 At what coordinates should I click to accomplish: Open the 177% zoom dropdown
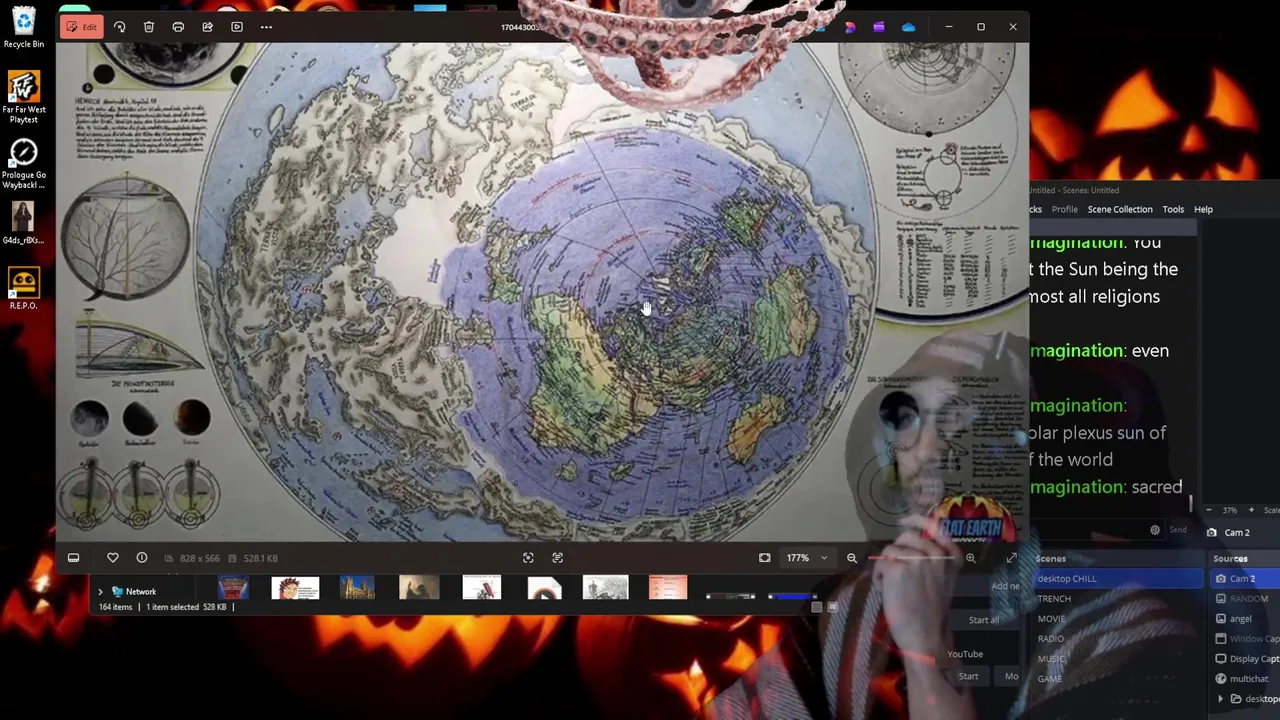pos(806,558)
